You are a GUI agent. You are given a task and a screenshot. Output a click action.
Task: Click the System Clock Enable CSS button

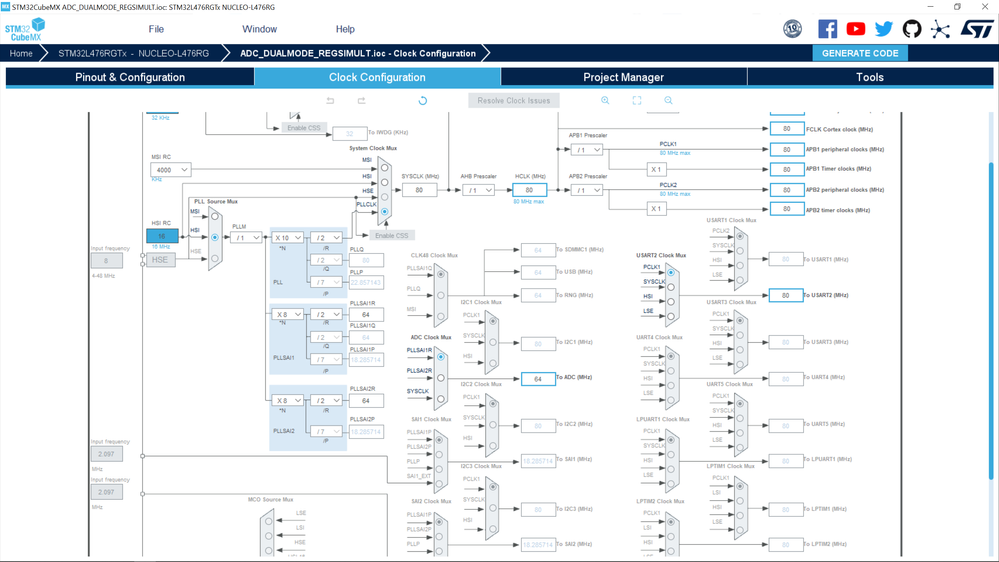point(392,235)
